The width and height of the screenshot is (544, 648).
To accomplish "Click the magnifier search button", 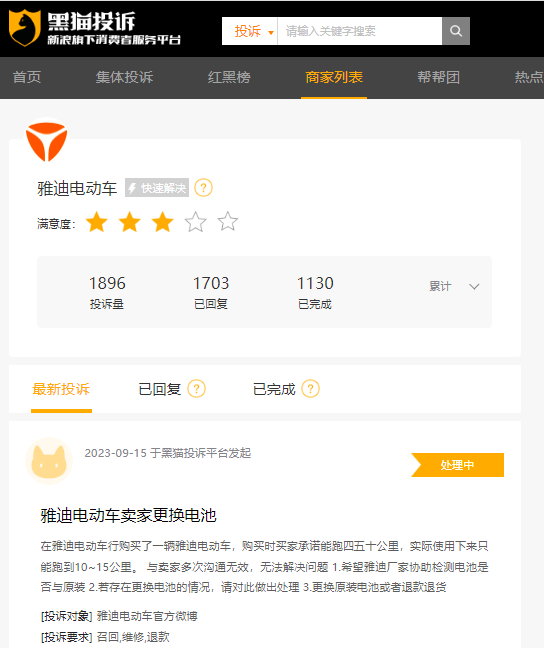I will tap(456, 31).
